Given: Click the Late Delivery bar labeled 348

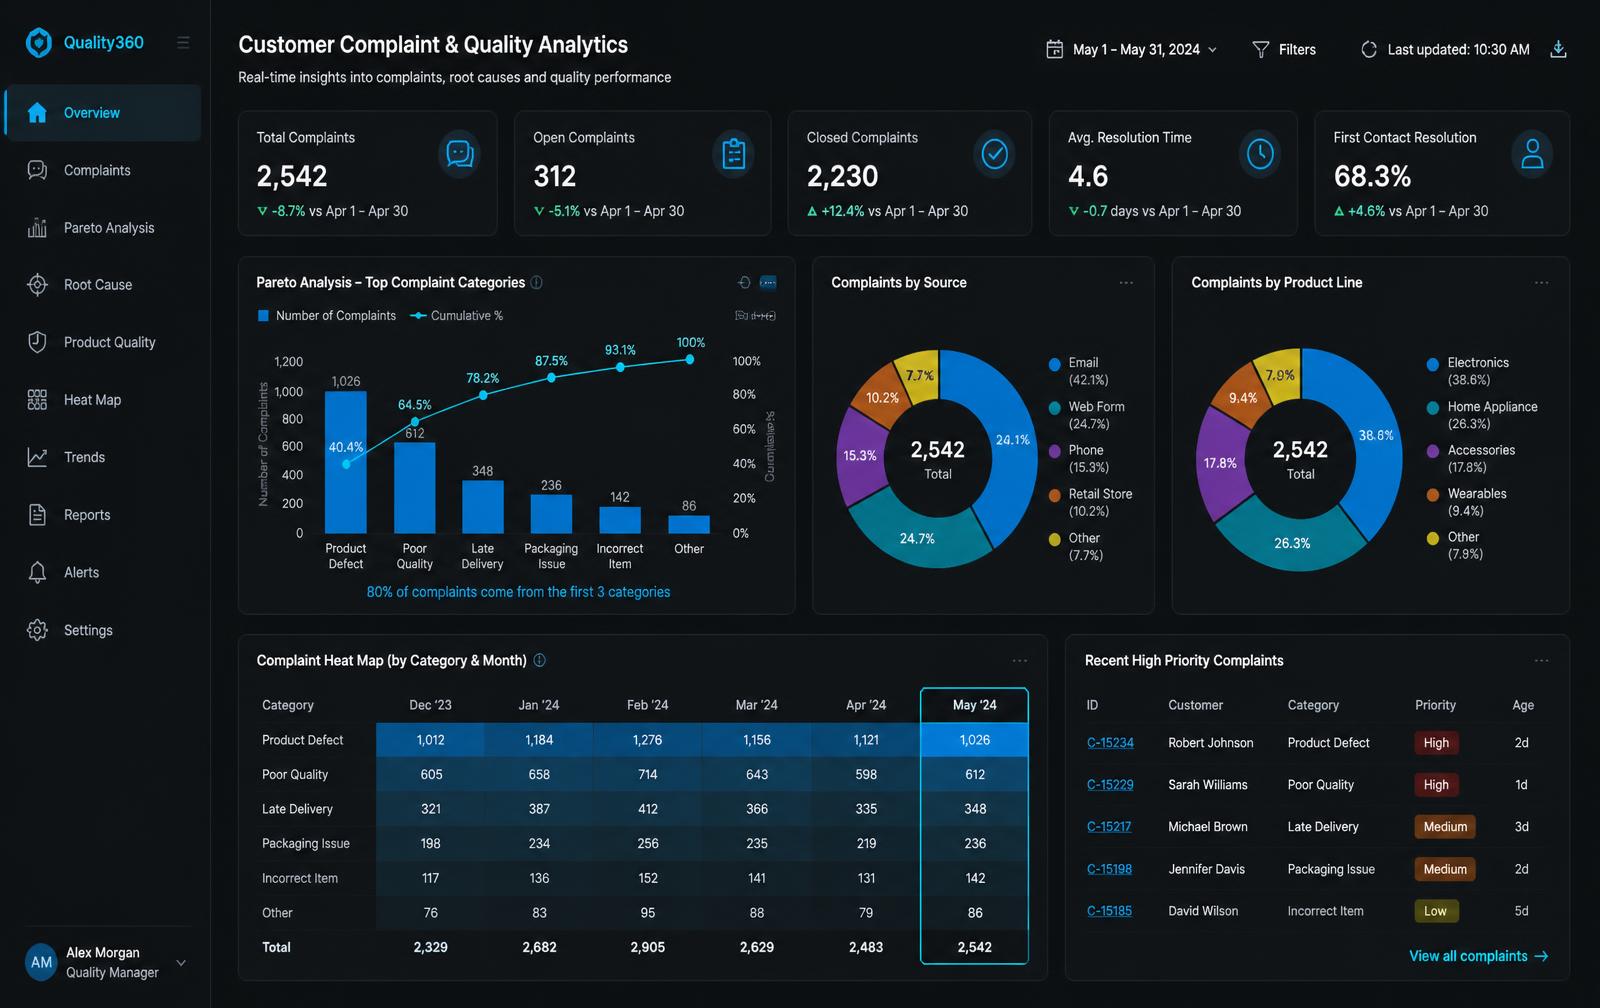Looking at the screenshot, I should point(483,507).
